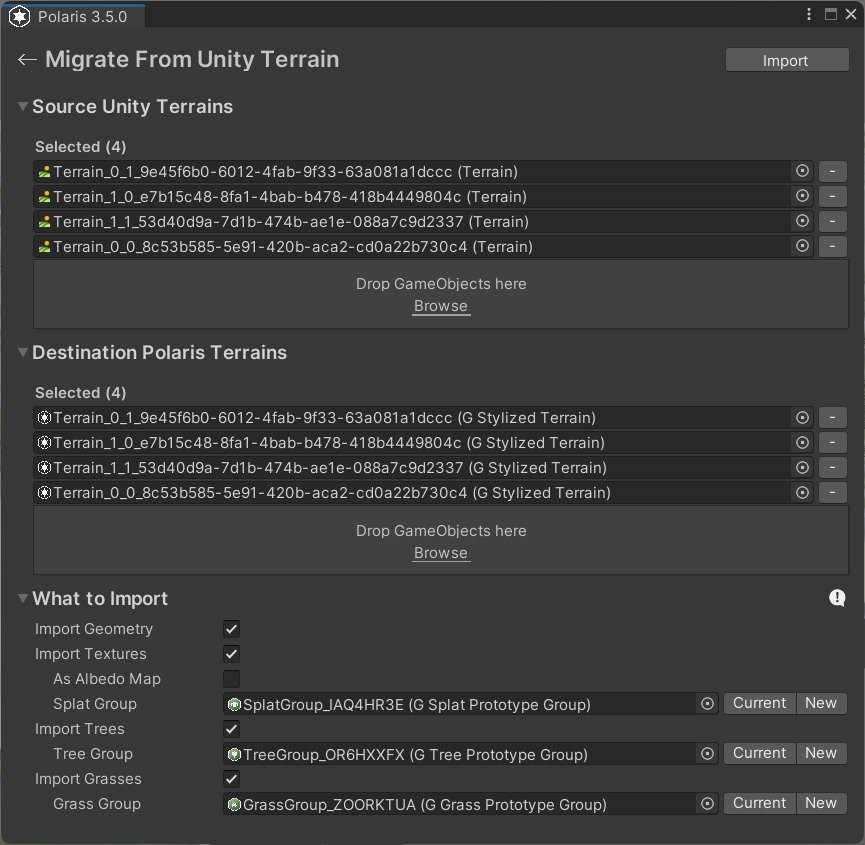The height and width of the screenshot is (845, 865).
Task: Toggle the Import Geometry checkbox
Action: (x=232, y=629)
